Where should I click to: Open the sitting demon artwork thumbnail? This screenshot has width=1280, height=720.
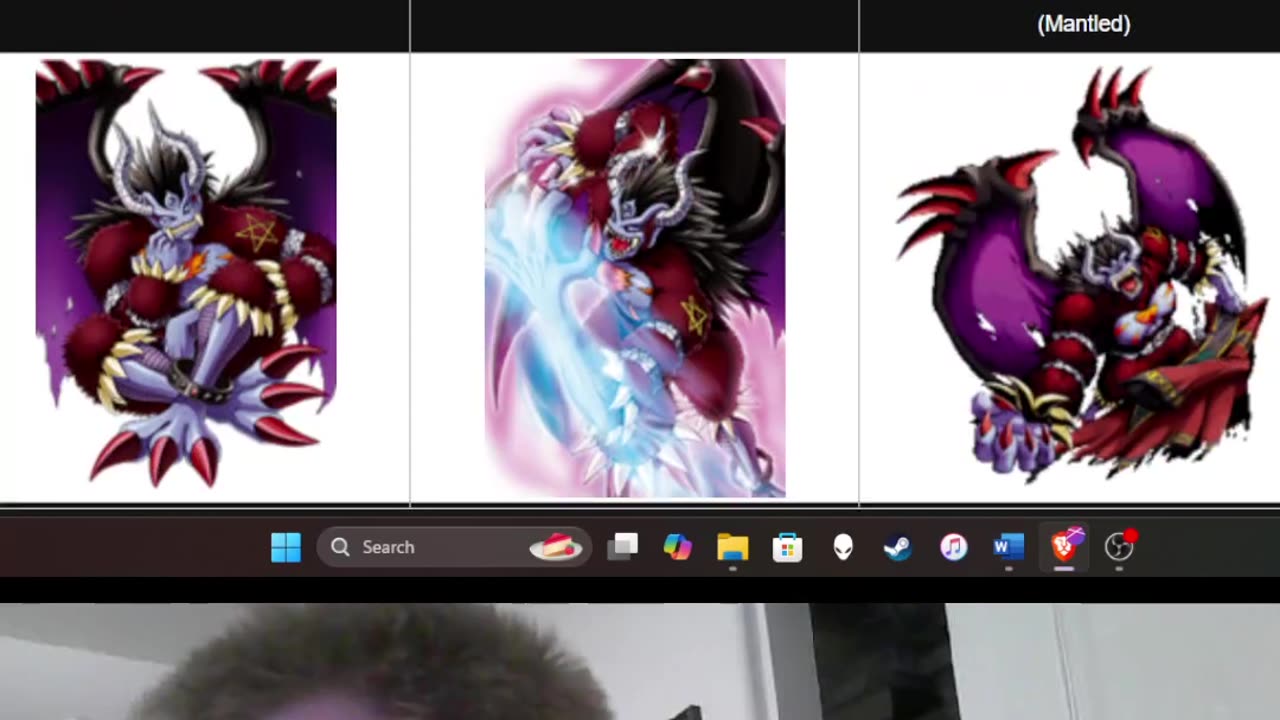(186, 274)
